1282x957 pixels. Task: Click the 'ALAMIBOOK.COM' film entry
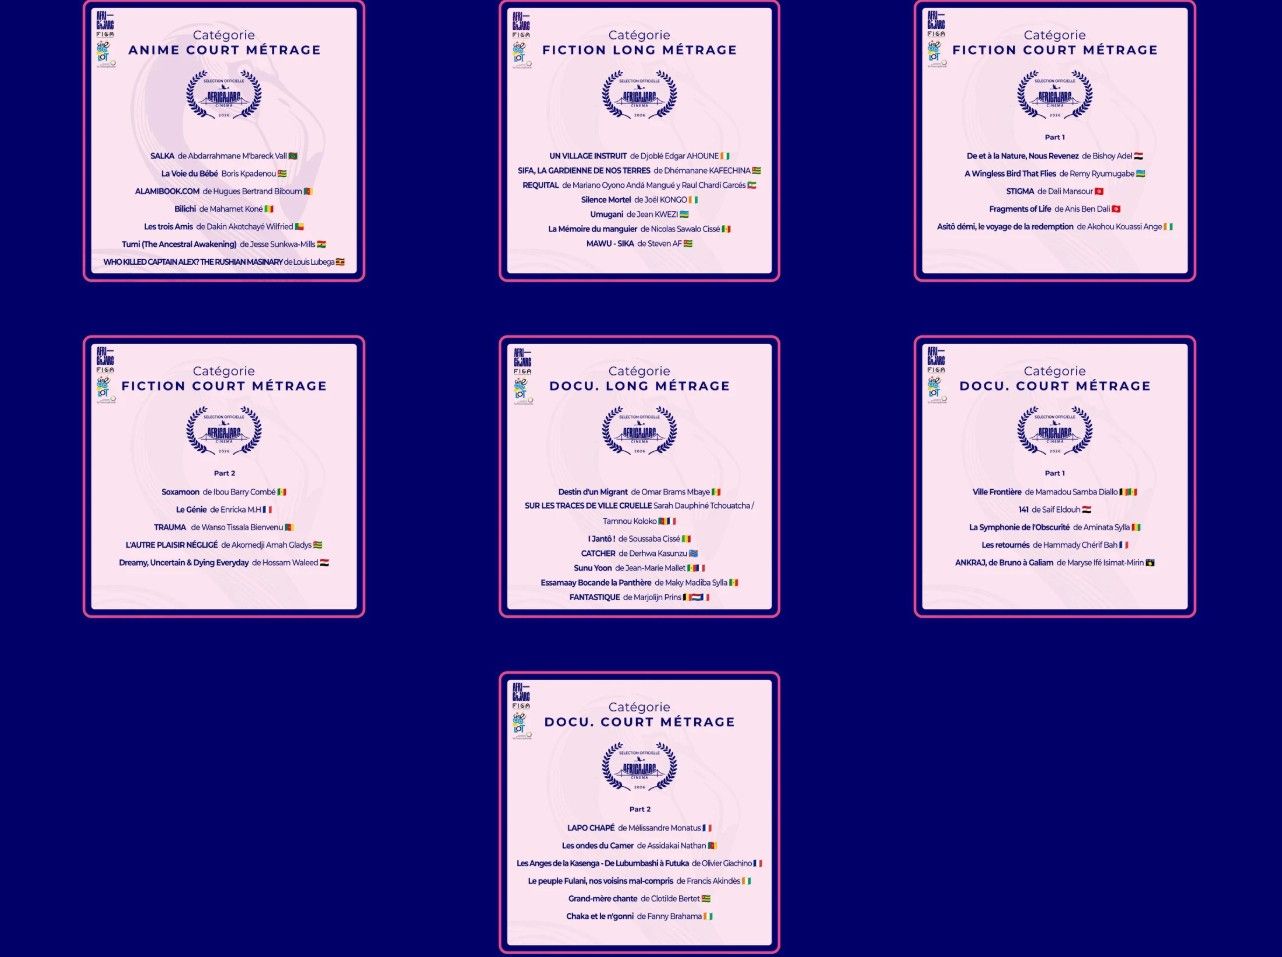coord(224,191)
